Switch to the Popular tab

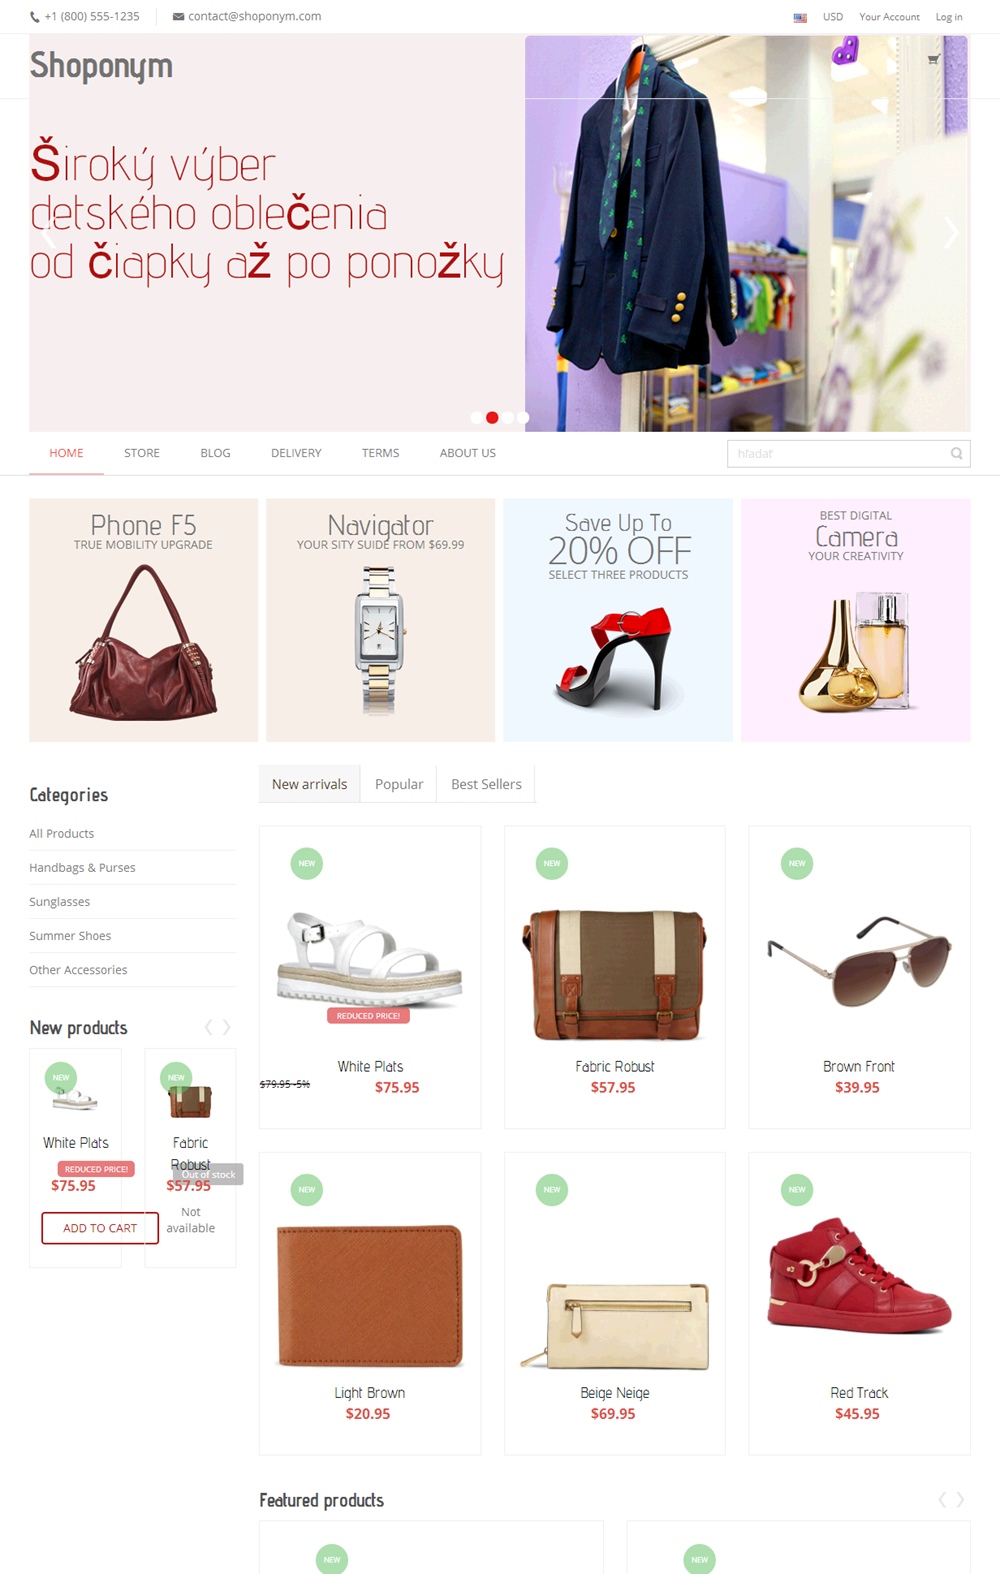tap(399, 784)
